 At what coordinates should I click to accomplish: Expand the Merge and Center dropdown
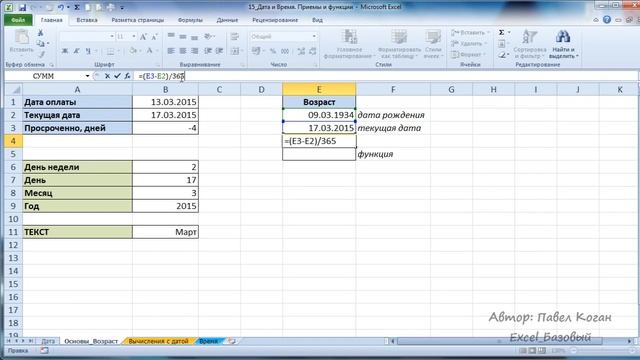(242, 51)
